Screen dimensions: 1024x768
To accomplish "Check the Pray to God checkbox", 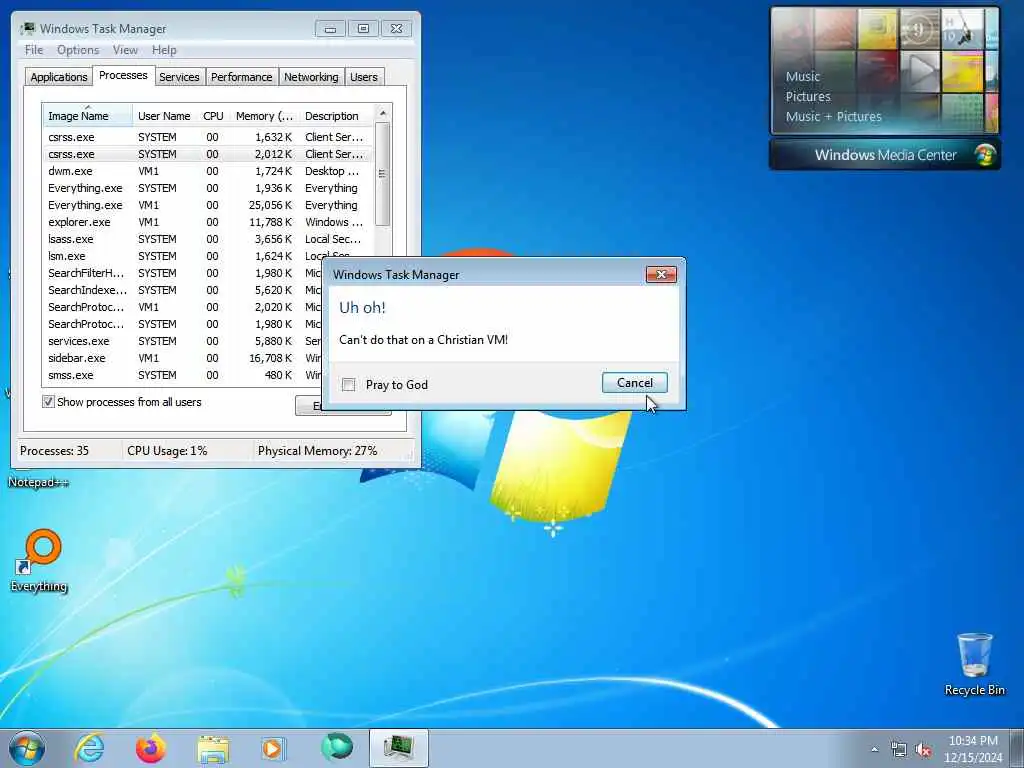I will tap(349, 385).
